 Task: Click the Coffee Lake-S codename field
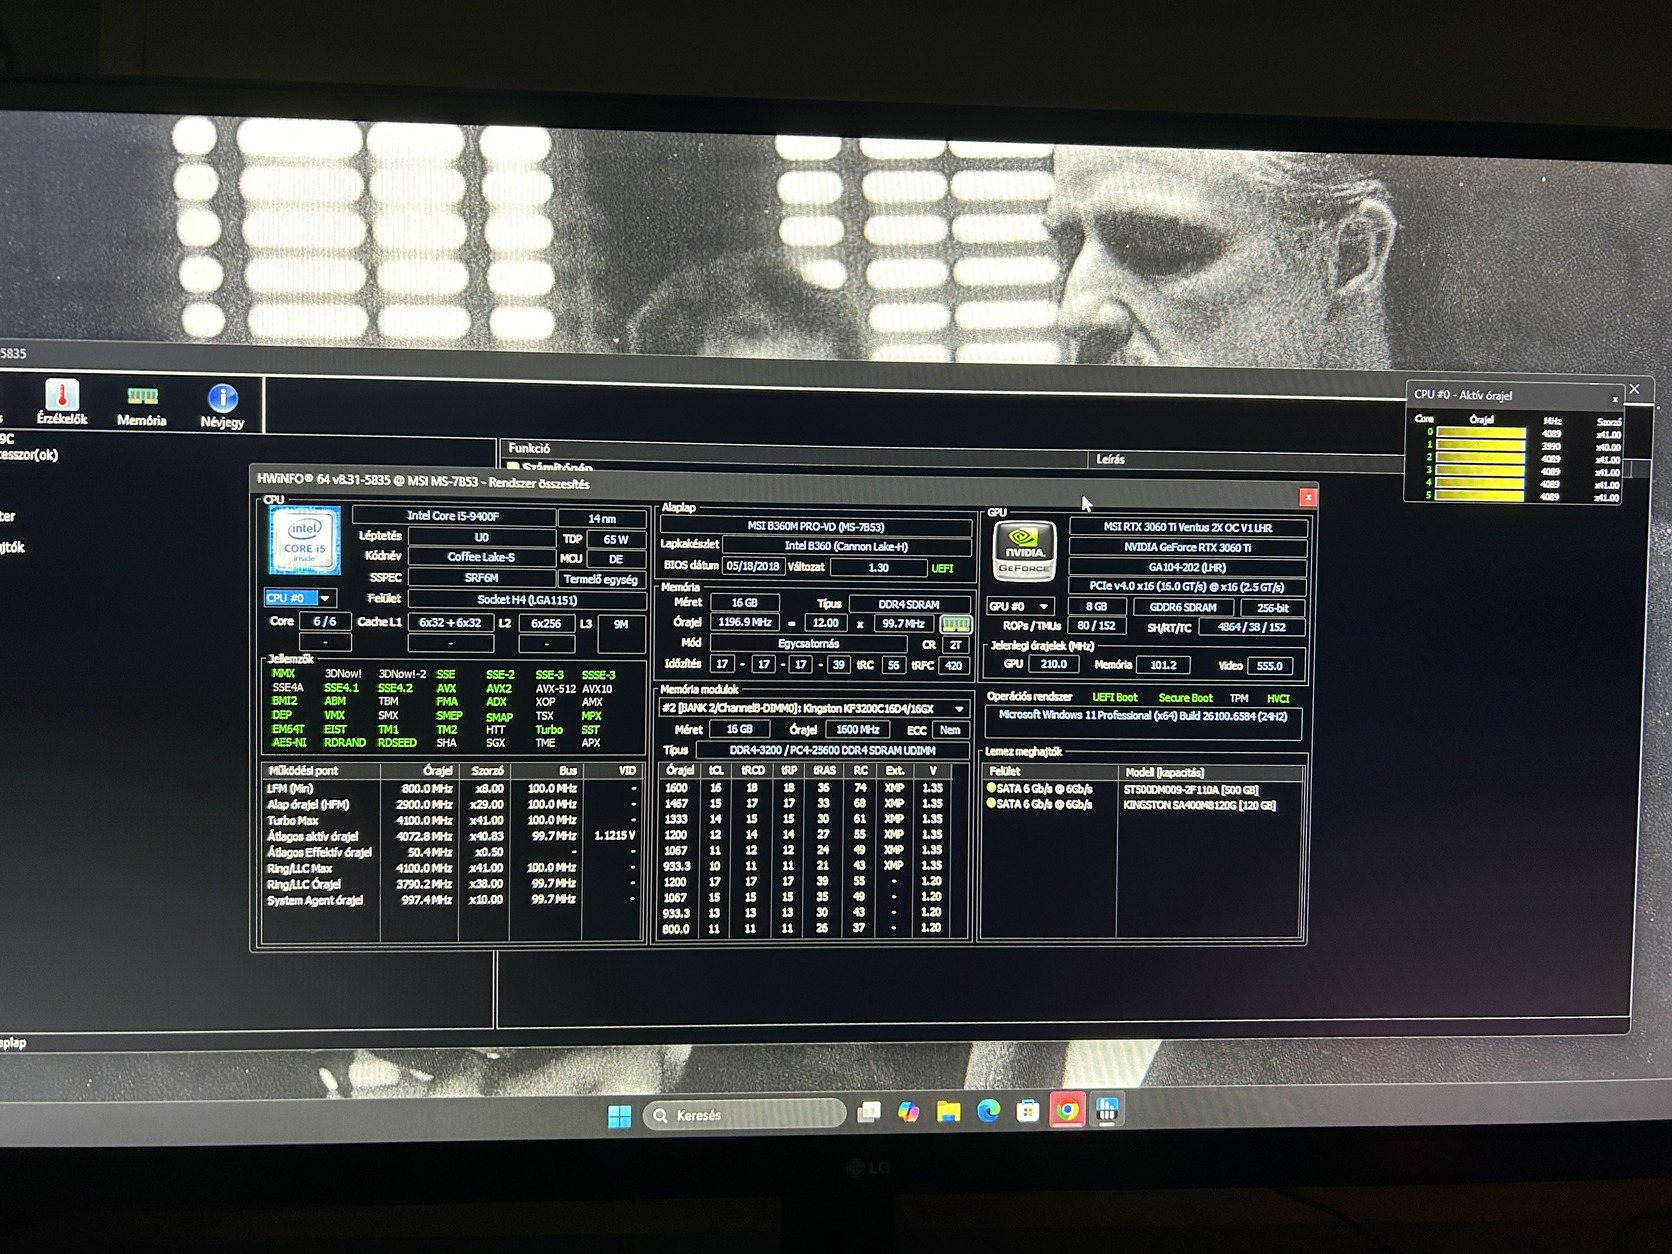pyautogui.click(x=481, y=557)
